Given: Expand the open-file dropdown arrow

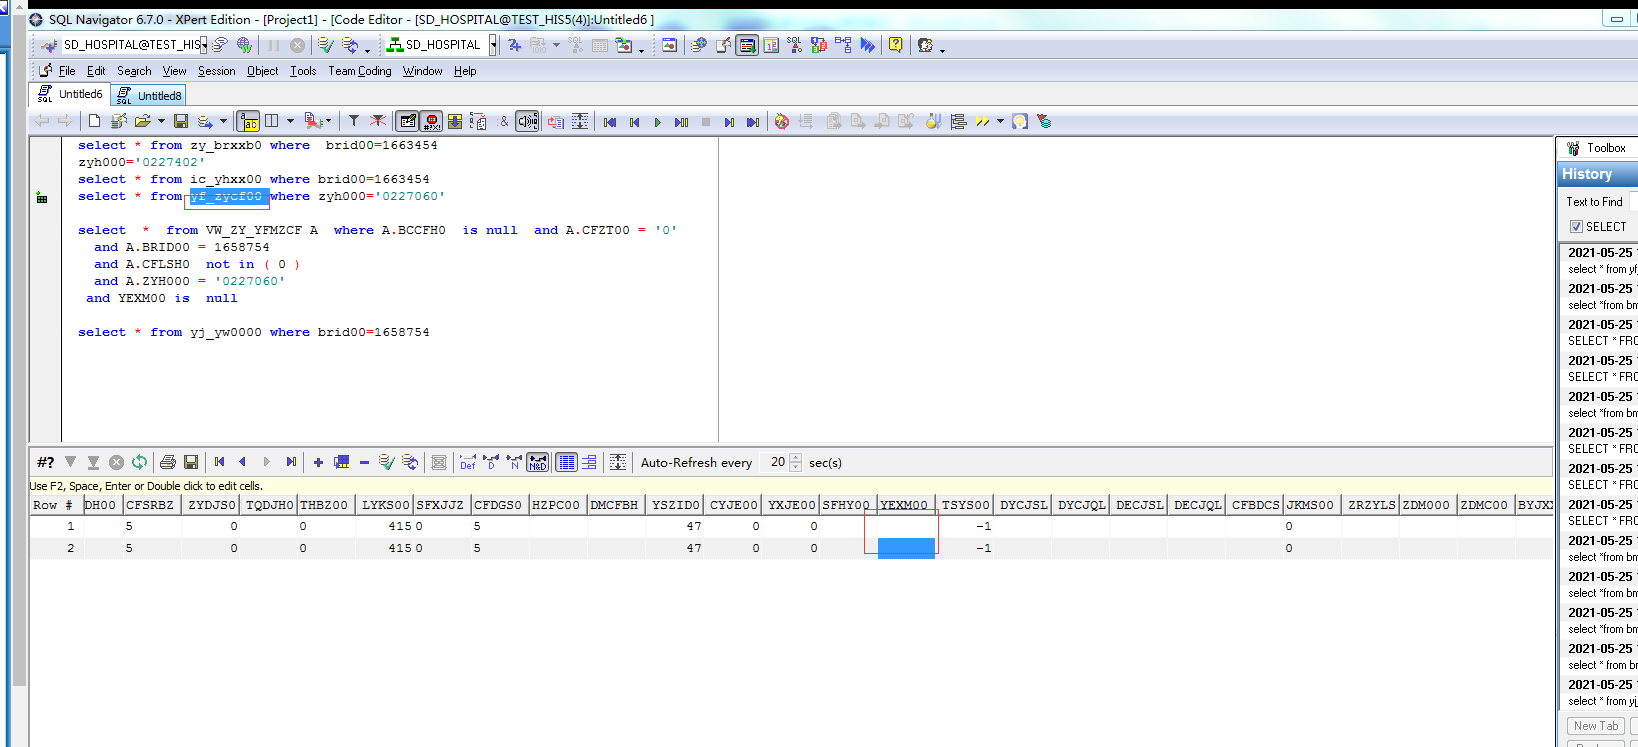Looking at the screenshot, I should [x=161, y=121].
